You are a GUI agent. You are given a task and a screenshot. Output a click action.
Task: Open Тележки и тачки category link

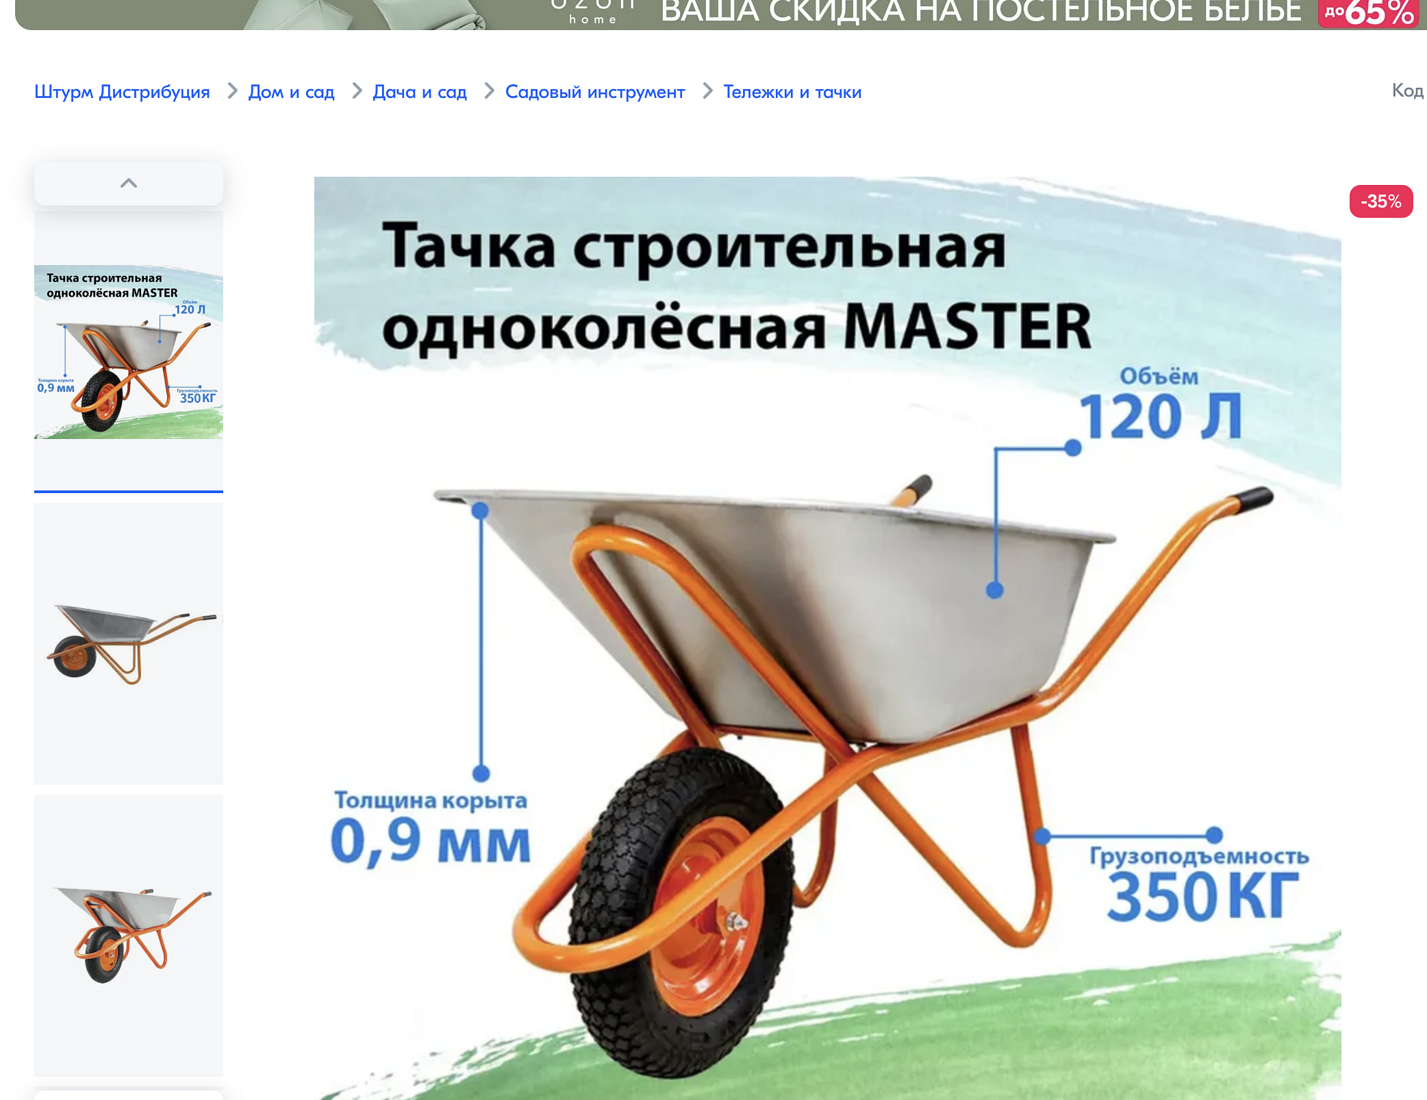click(x=792, y=92)
